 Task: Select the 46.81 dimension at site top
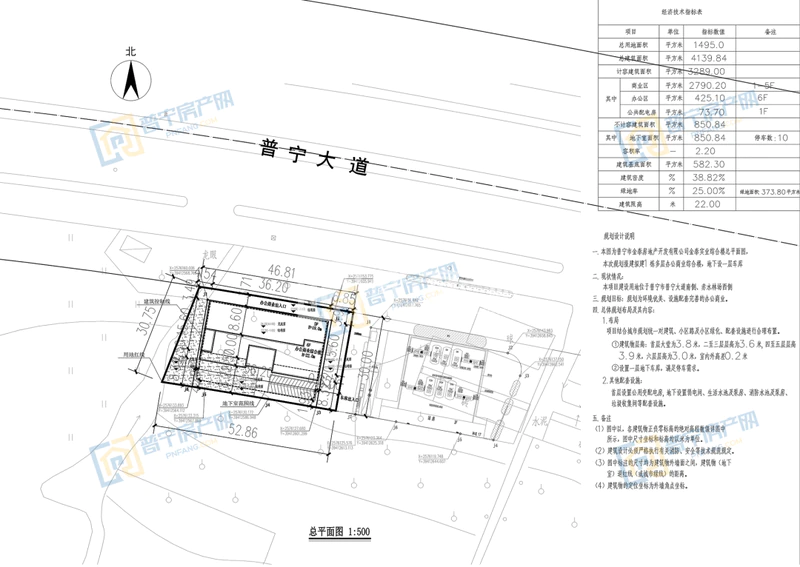click(x=283, y=272)
